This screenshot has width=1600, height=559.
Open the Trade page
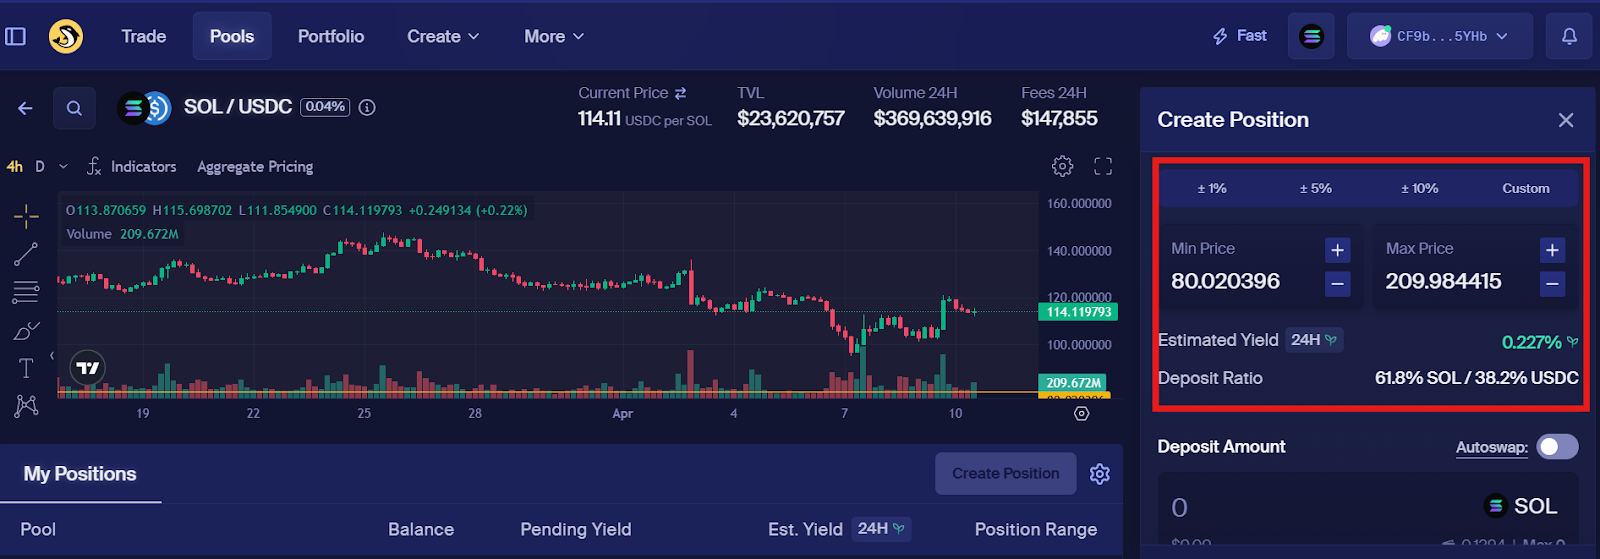pyautogui.click(x=144, y=36)
